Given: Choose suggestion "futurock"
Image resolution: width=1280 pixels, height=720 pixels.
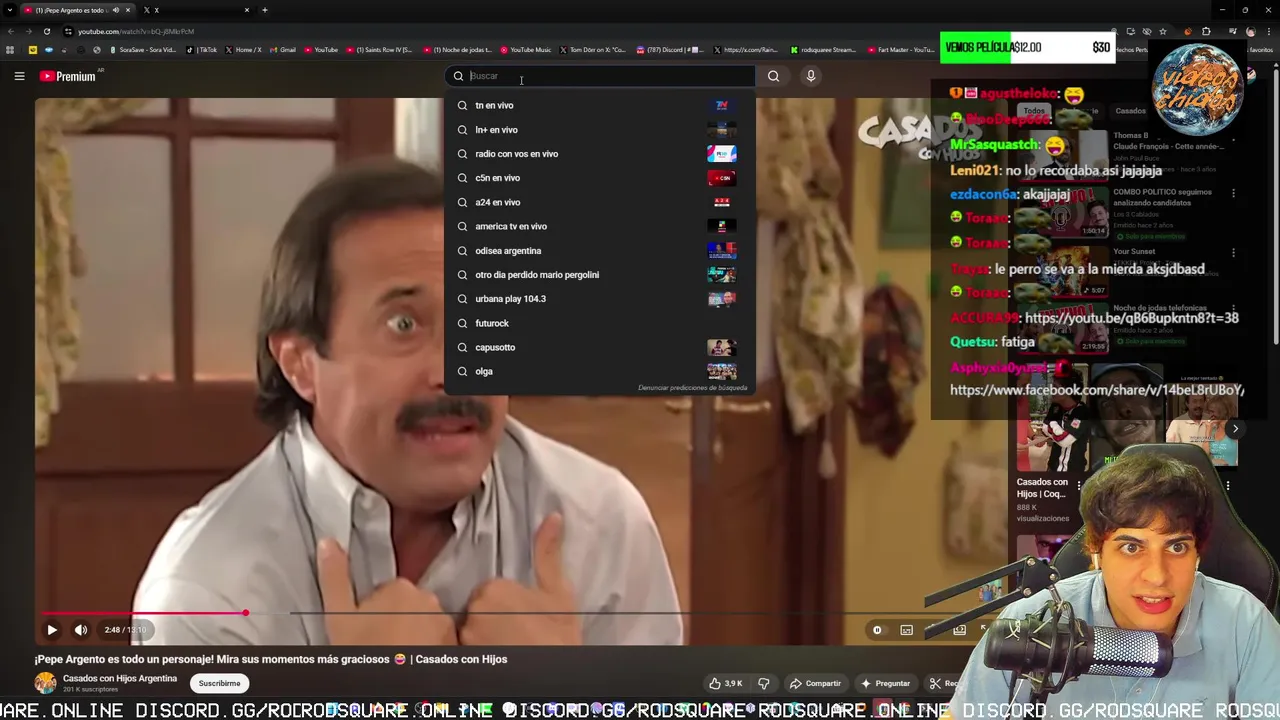Looking at the screenshot, I should (600, 323).
